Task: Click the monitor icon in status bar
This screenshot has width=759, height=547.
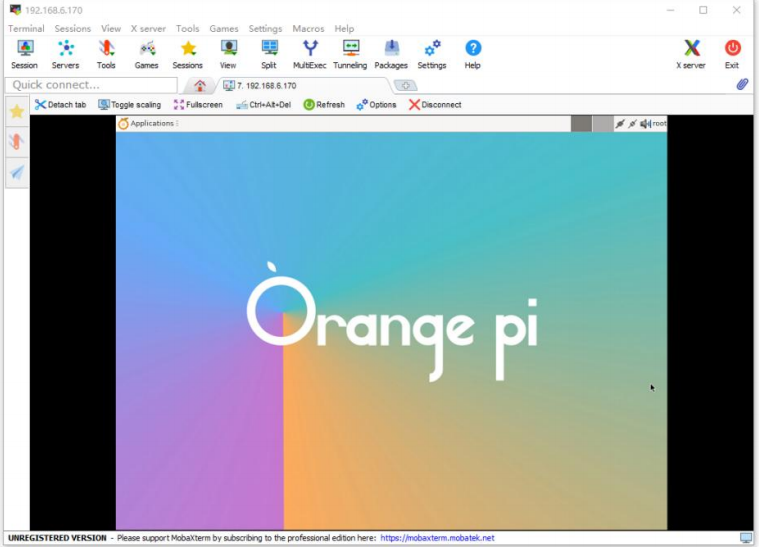Action: (746, 538)
